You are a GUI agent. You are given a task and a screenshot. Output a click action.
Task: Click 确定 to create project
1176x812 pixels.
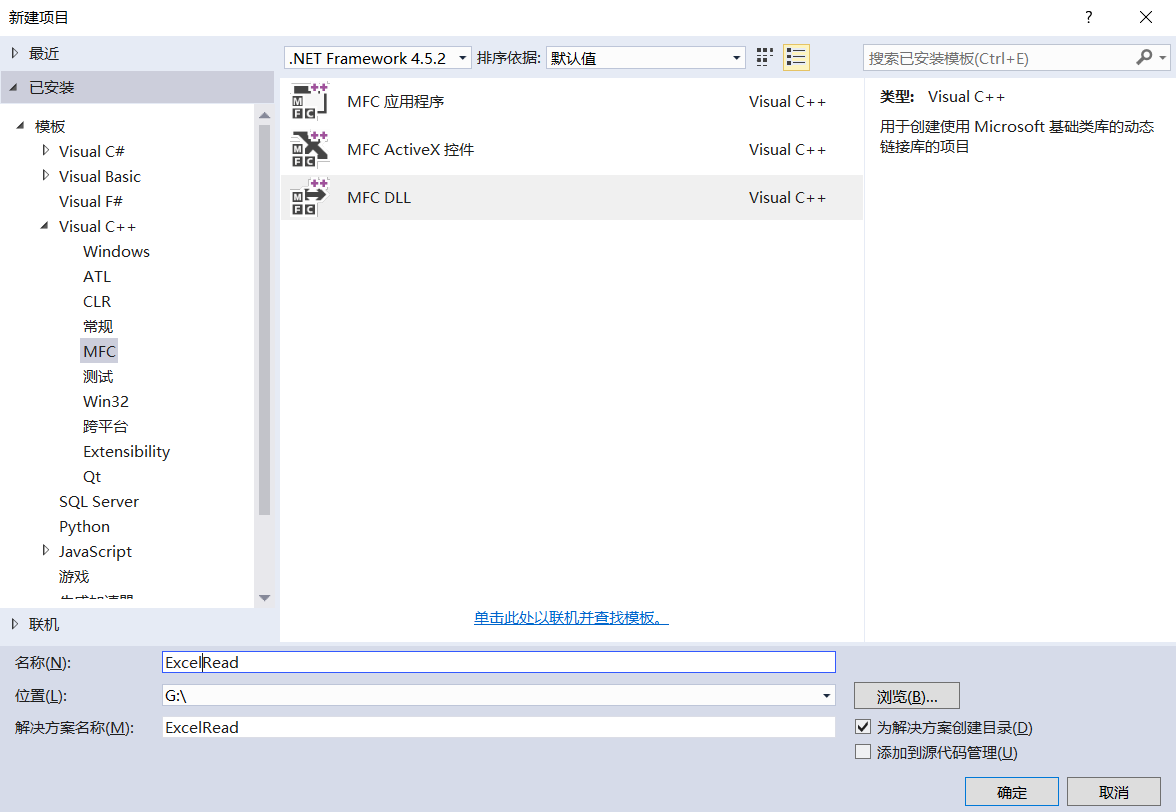pos(1012,792)
